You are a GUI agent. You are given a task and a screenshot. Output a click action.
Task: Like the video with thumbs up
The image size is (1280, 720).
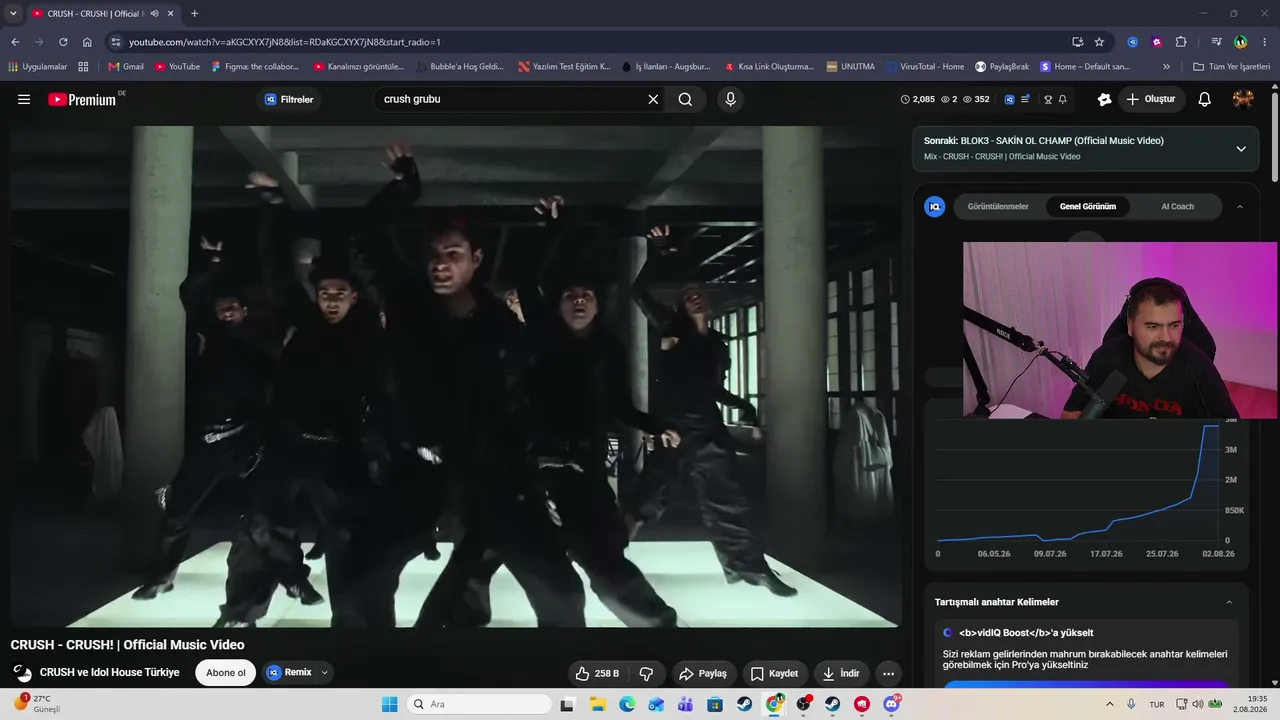[x=597, y=673]
